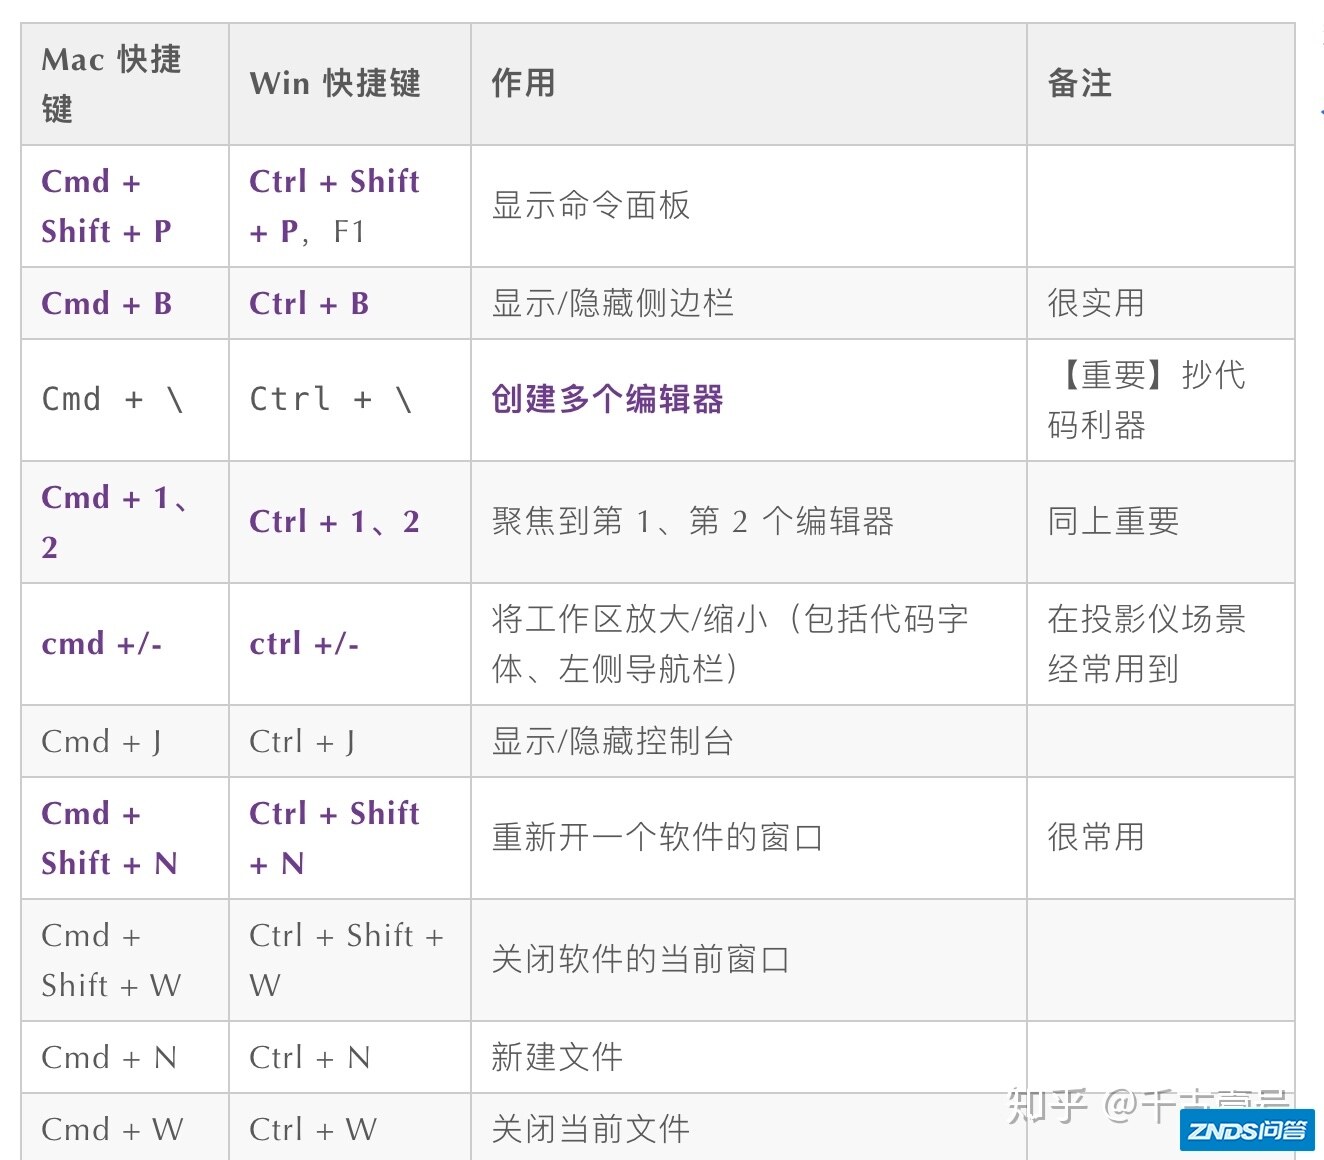
Task: Click the '作用' column header
Action: tap(749, 84)
